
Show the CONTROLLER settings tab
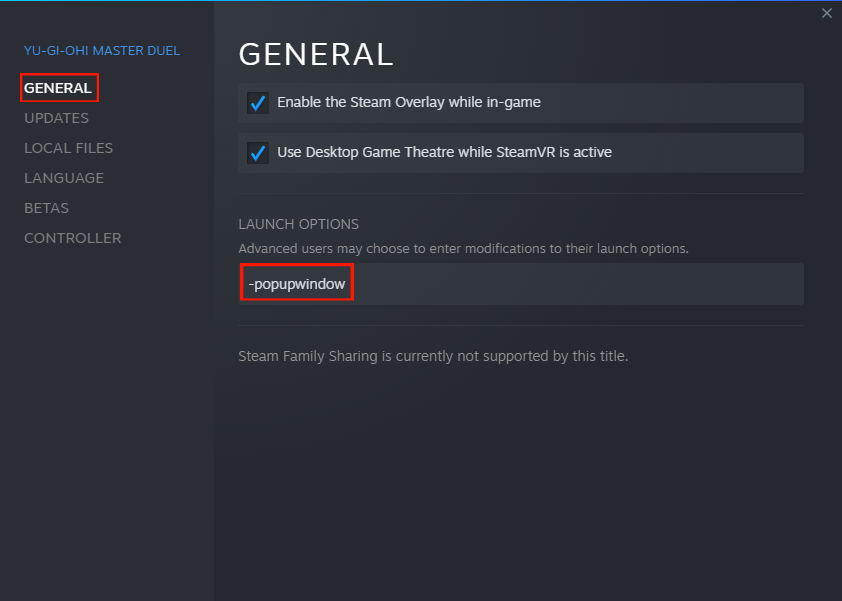coord(72,238)
